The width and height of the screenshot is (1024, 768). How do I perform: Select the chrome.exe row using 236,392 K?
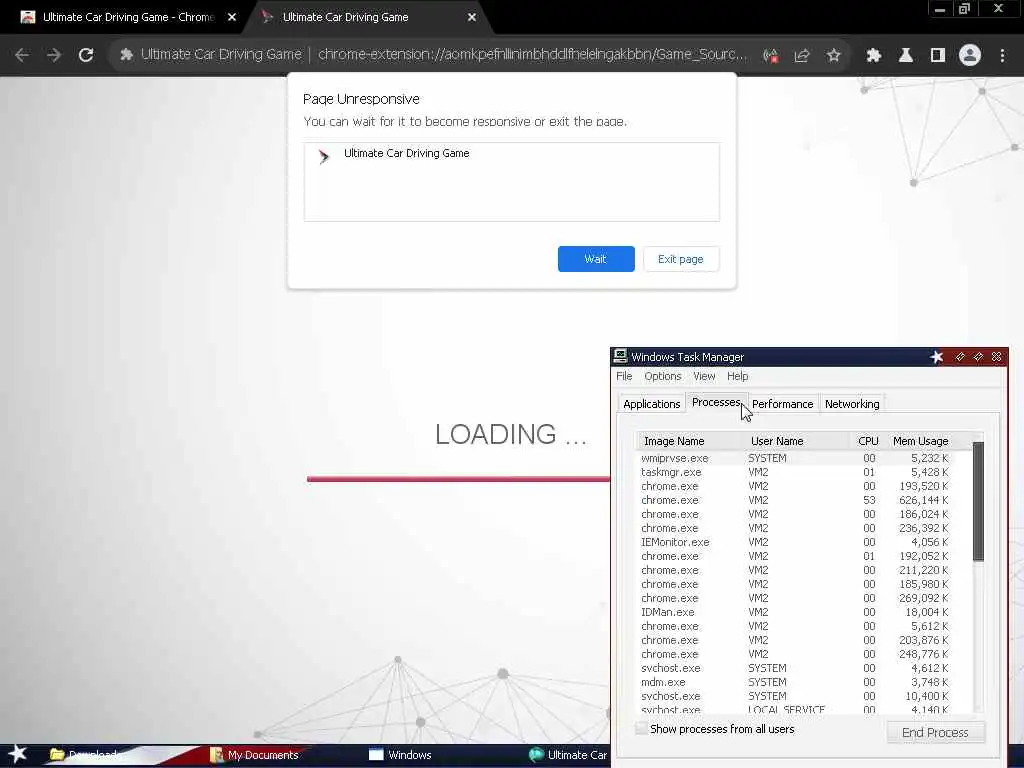click(795, 528)
